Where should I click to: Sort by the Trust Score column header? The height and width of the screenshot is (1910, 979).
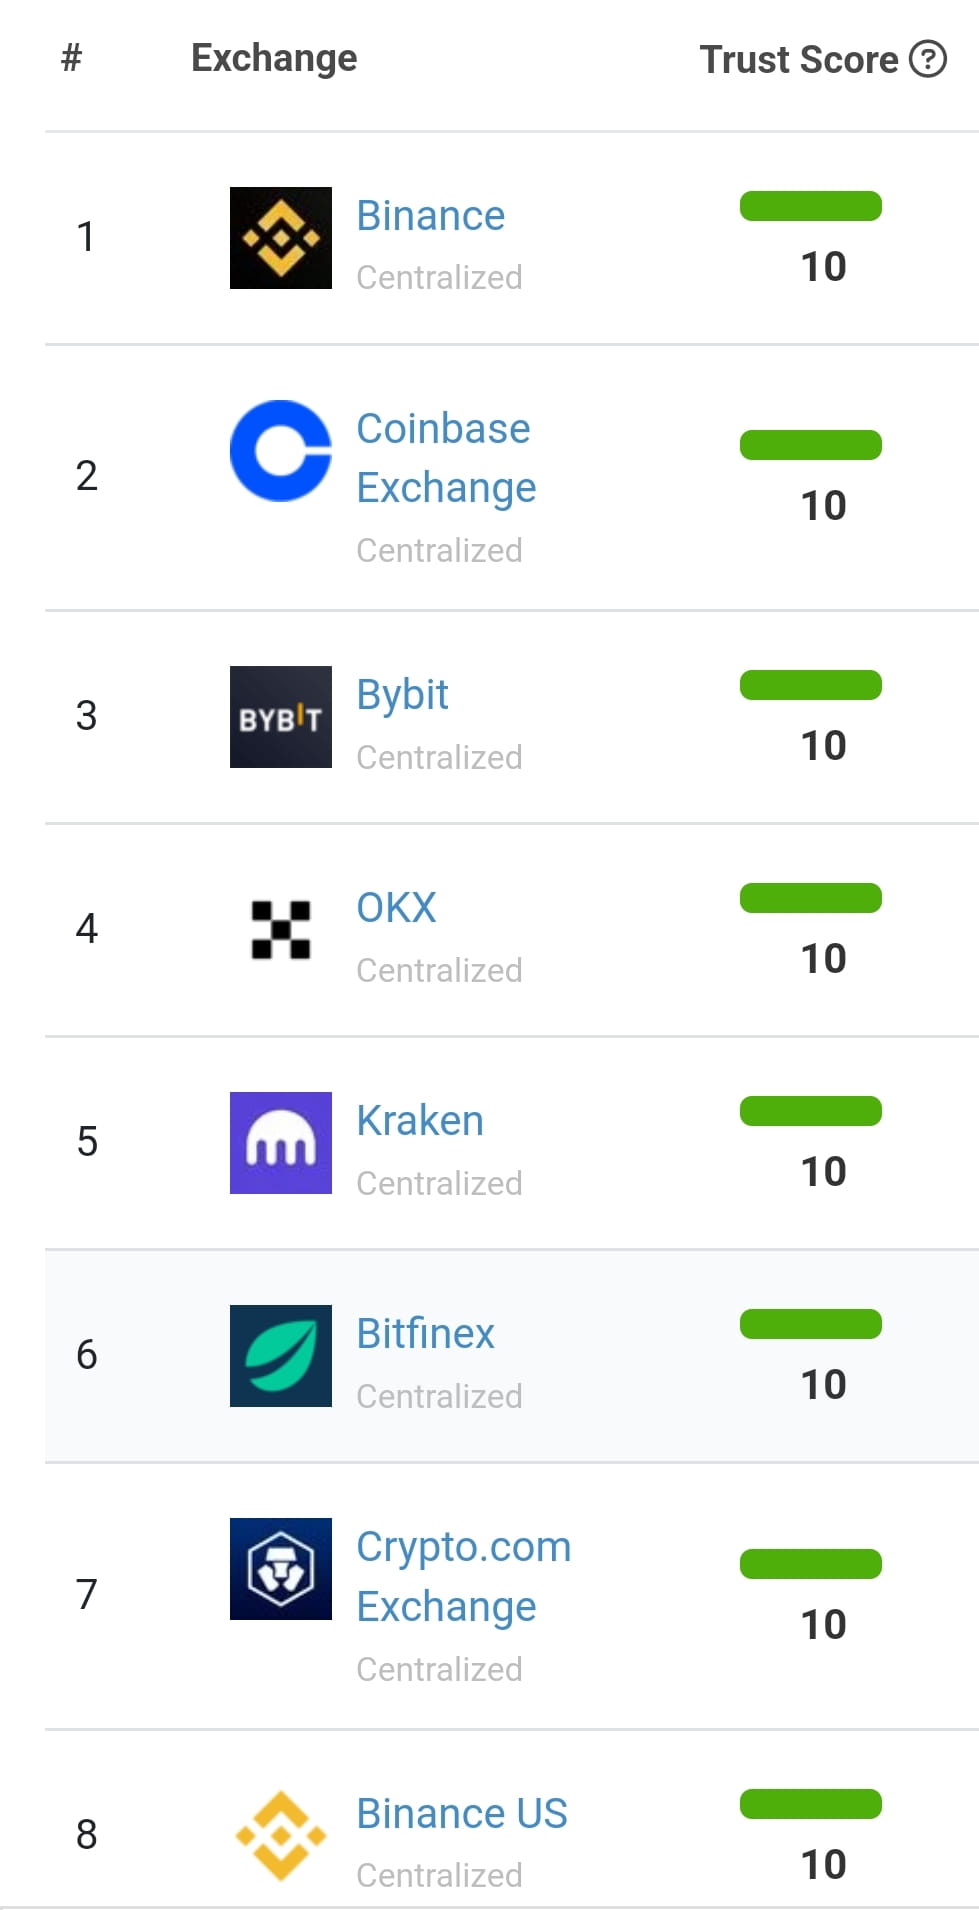tap(799, 58)
